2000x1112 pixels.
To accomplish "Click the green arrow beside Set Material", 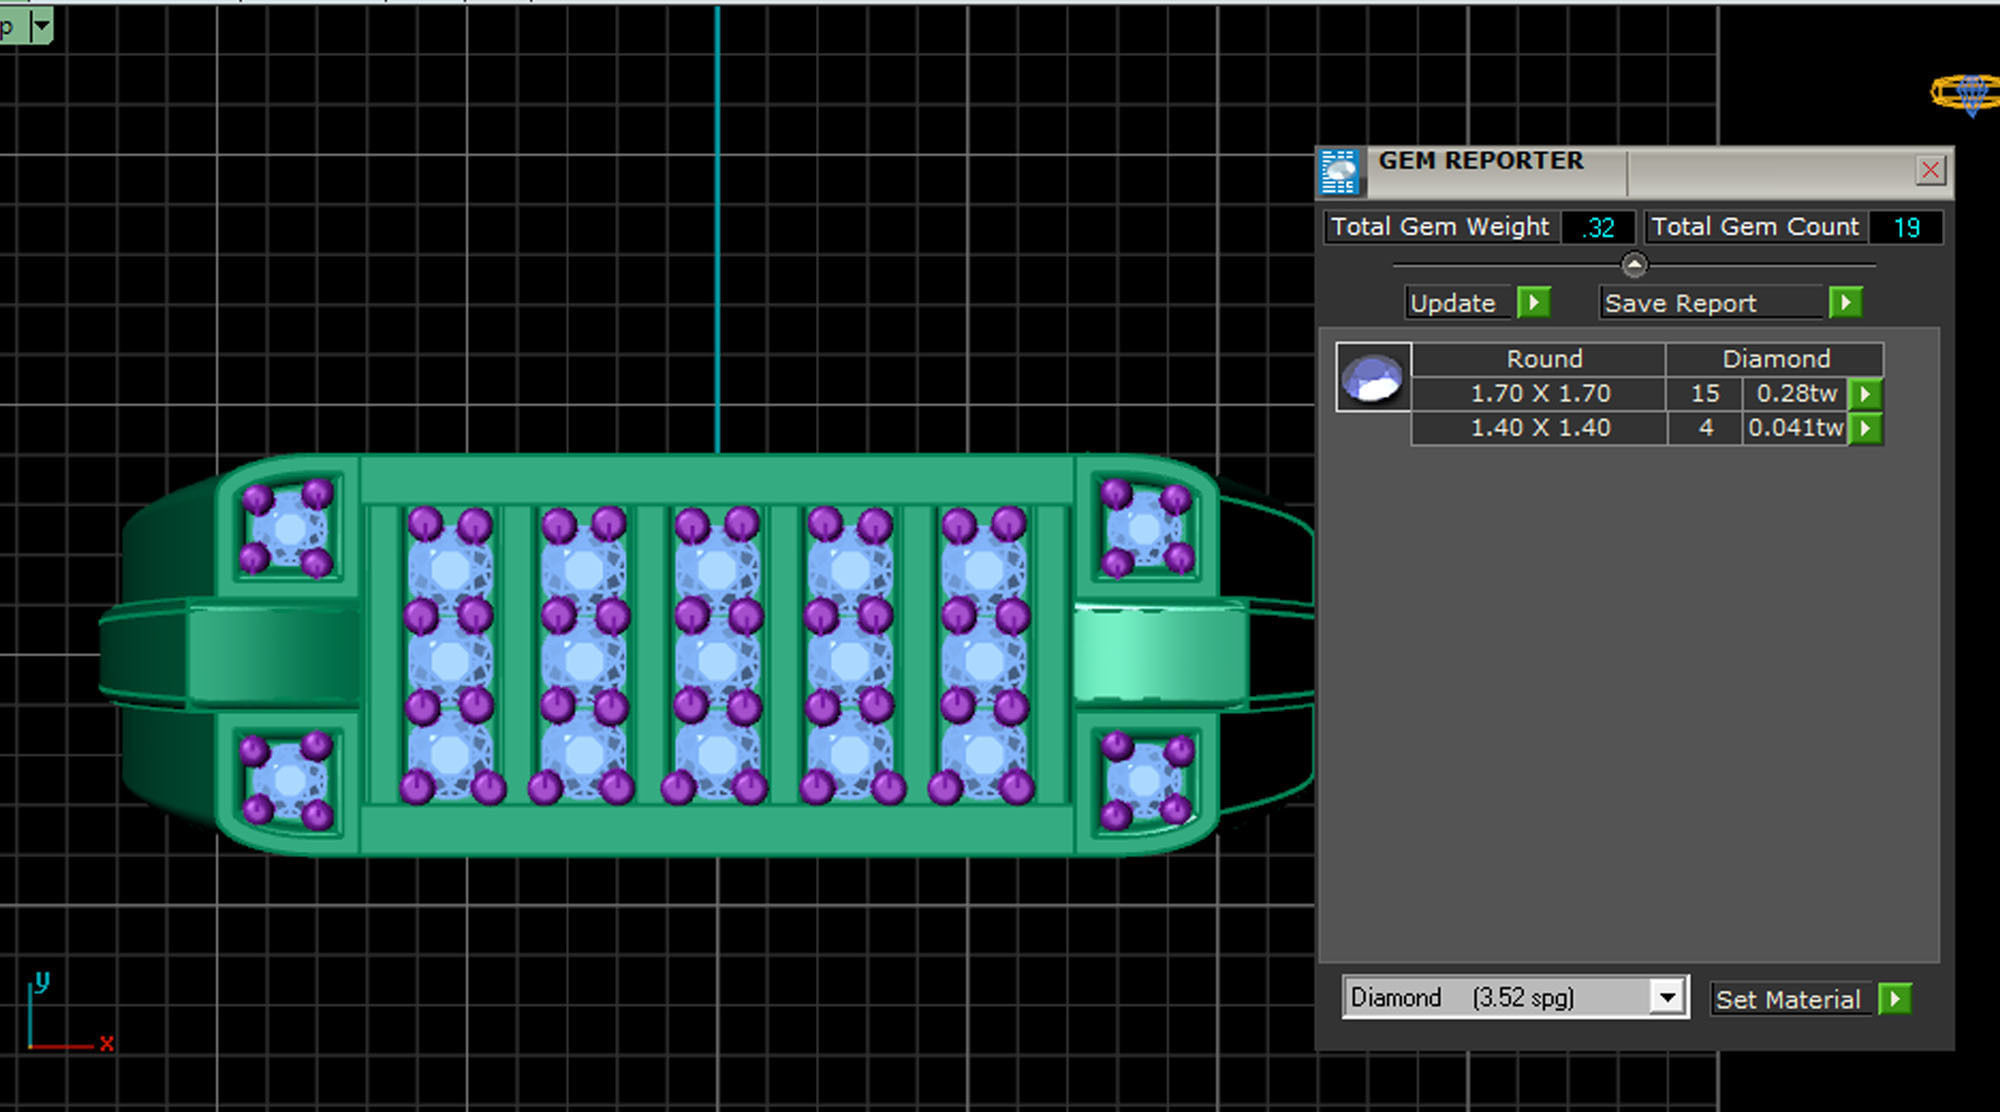I will pos(1894,999).
